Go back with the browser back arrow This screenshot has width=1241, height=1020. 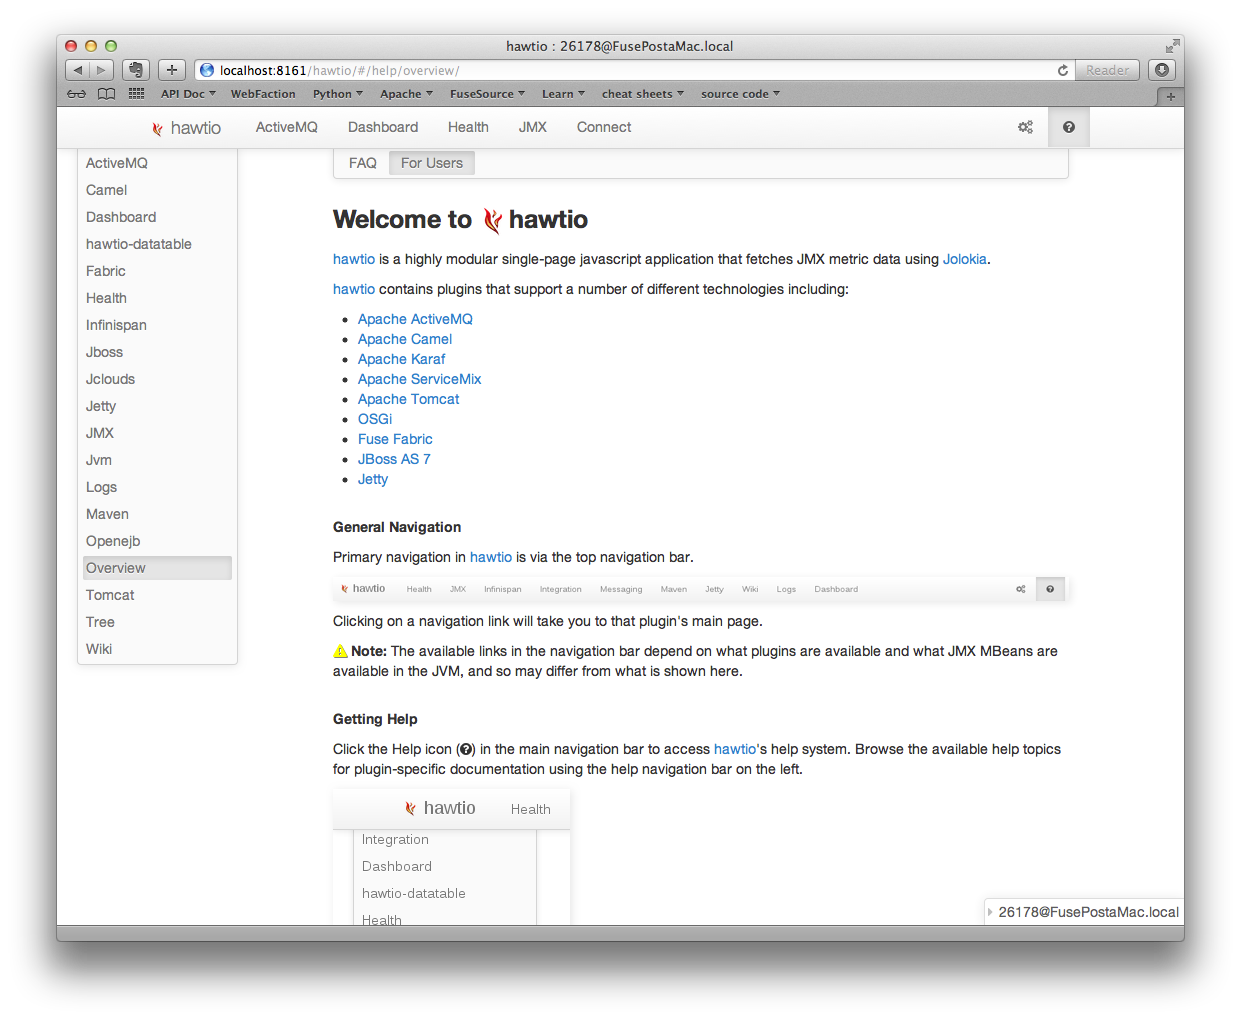click(78, 70)
